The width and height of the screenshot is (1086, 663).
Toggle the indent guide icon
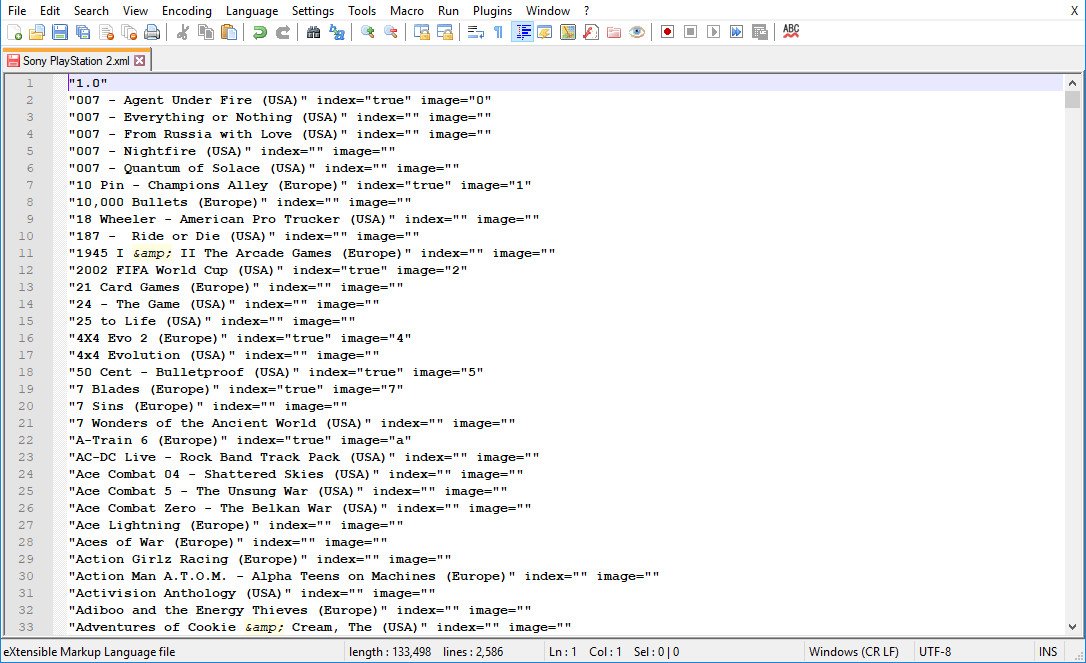pyautogui.click(x=522, y=32)
